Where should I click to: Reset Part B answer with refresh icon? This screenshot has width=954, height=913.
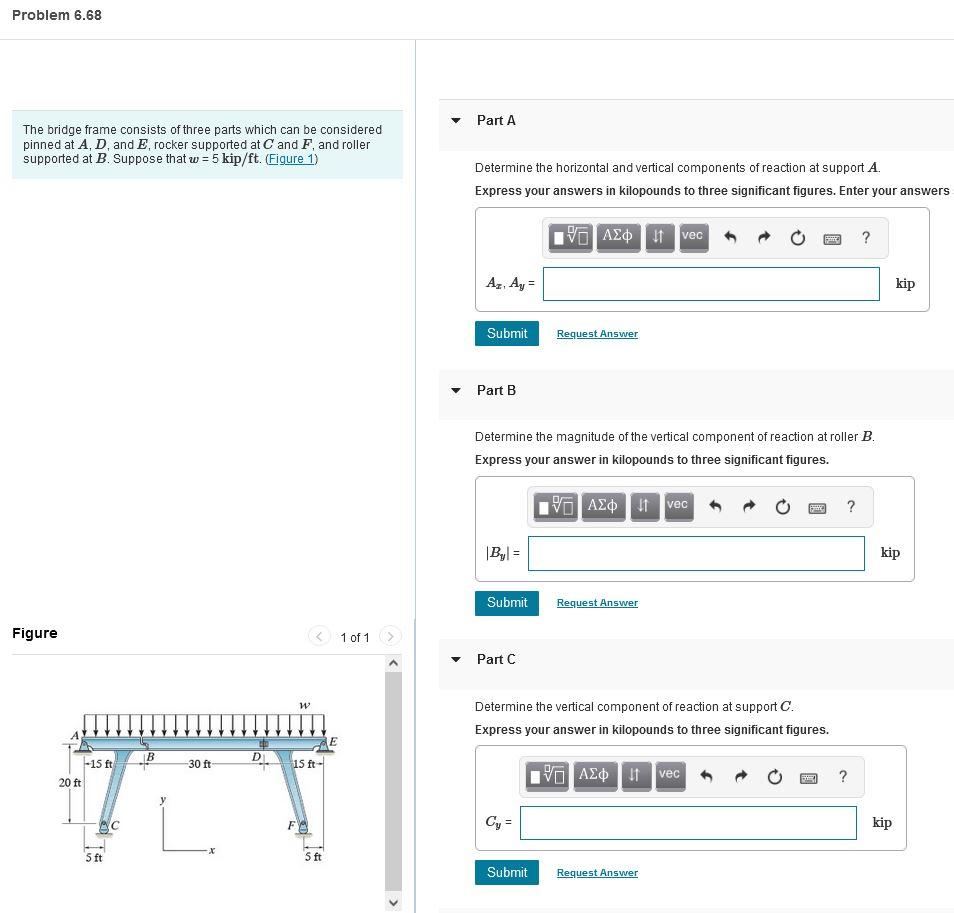[783, 507]
